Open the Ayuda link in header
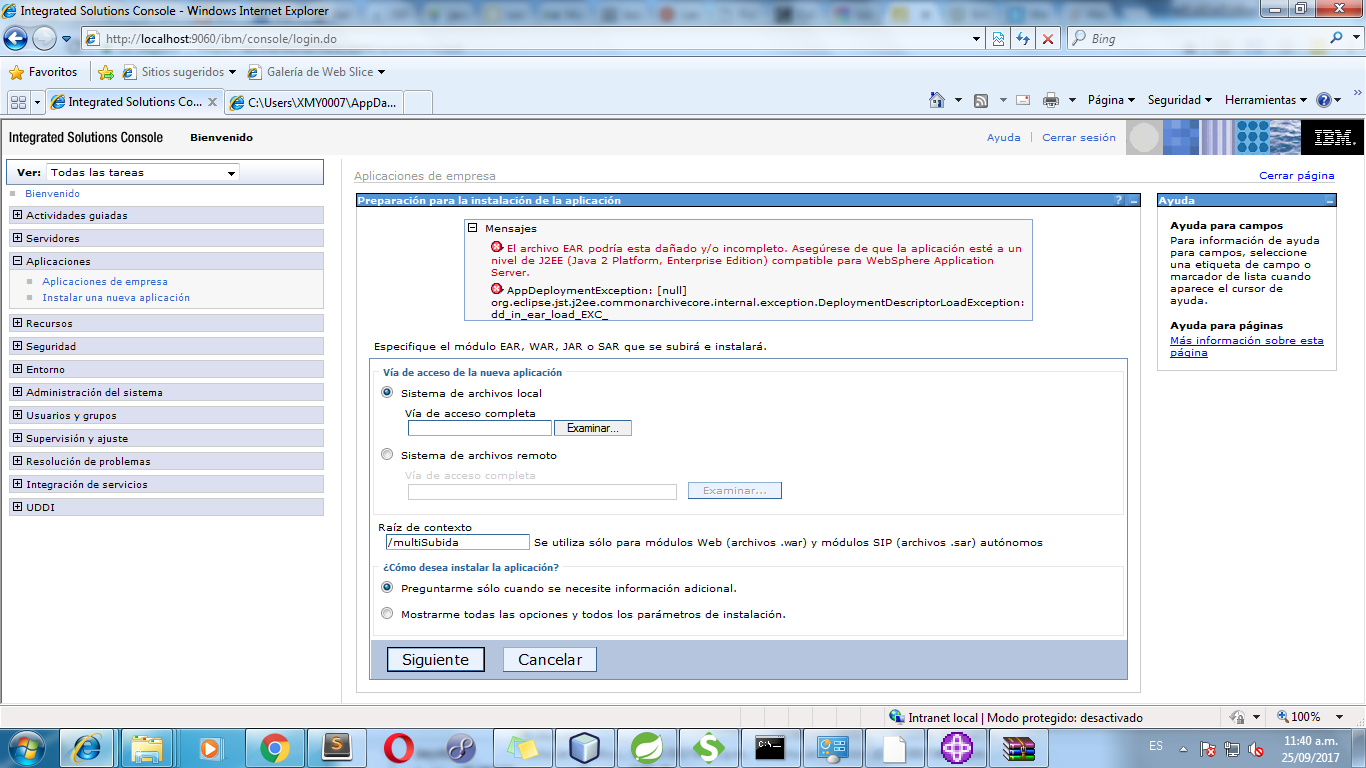Image resolution: width=1366 pixels, height=768 pixels. pos(1004,138)
